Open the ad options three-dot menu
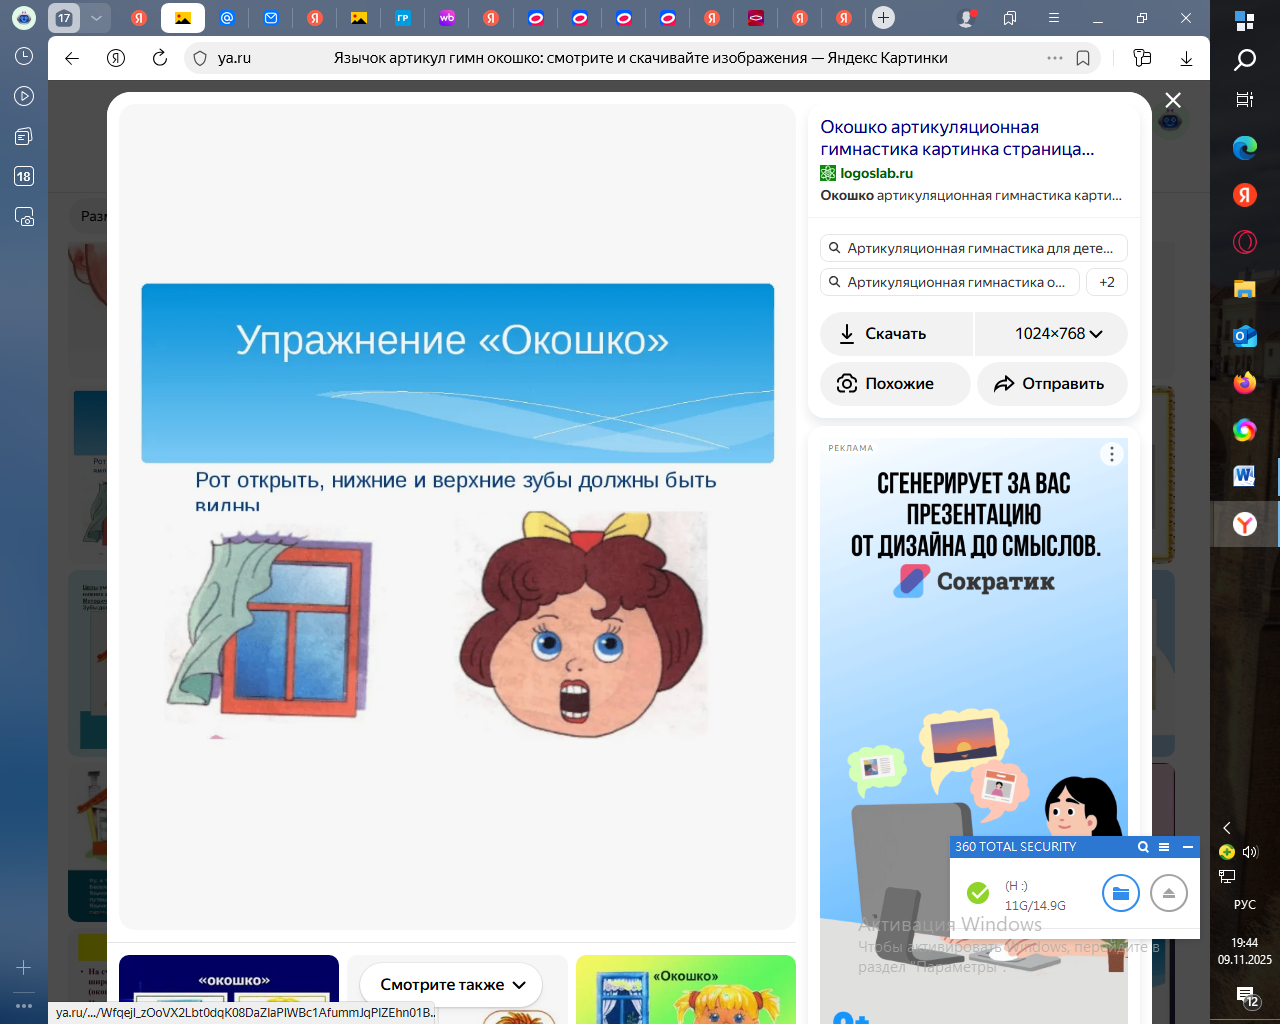The image size is (1280, 1024). [1112, 454]
